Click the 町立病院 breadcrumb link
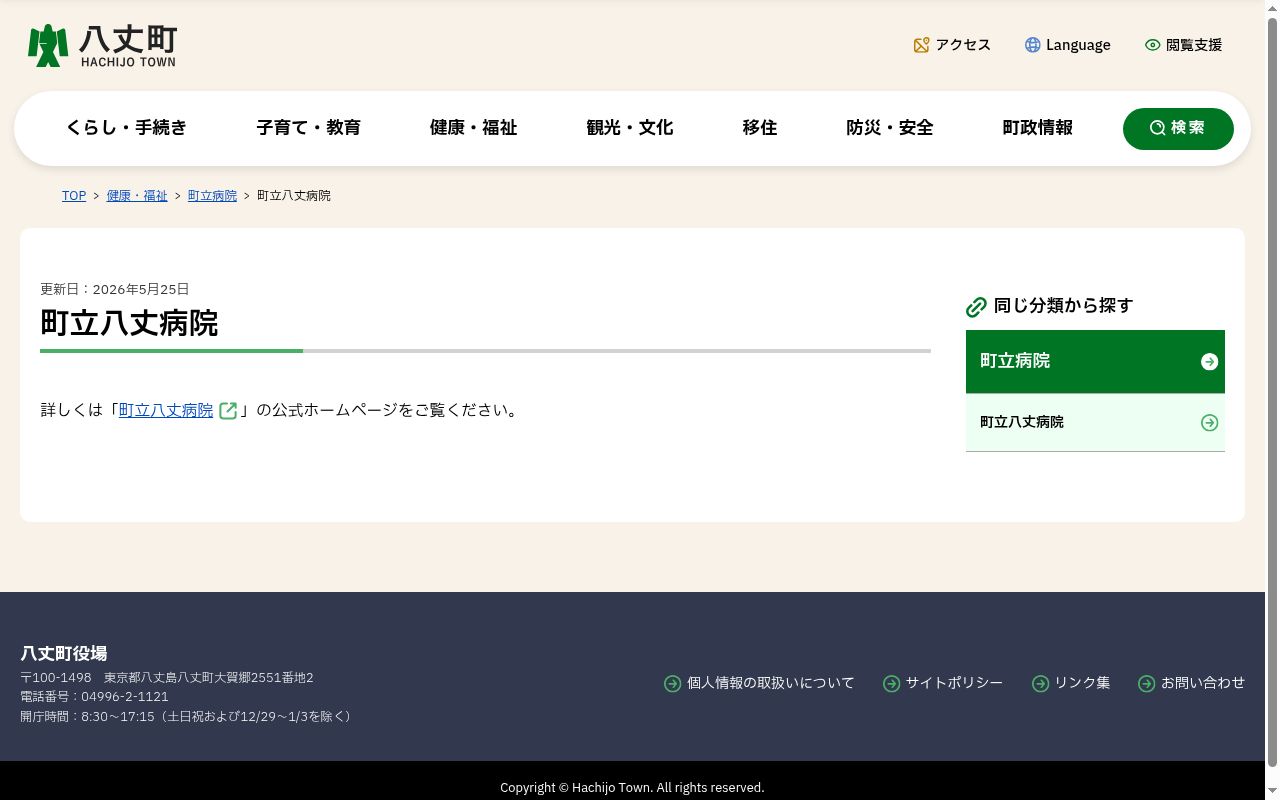Image resolution: width=1280 pixels, height=800 pixels. coord(212,196)
